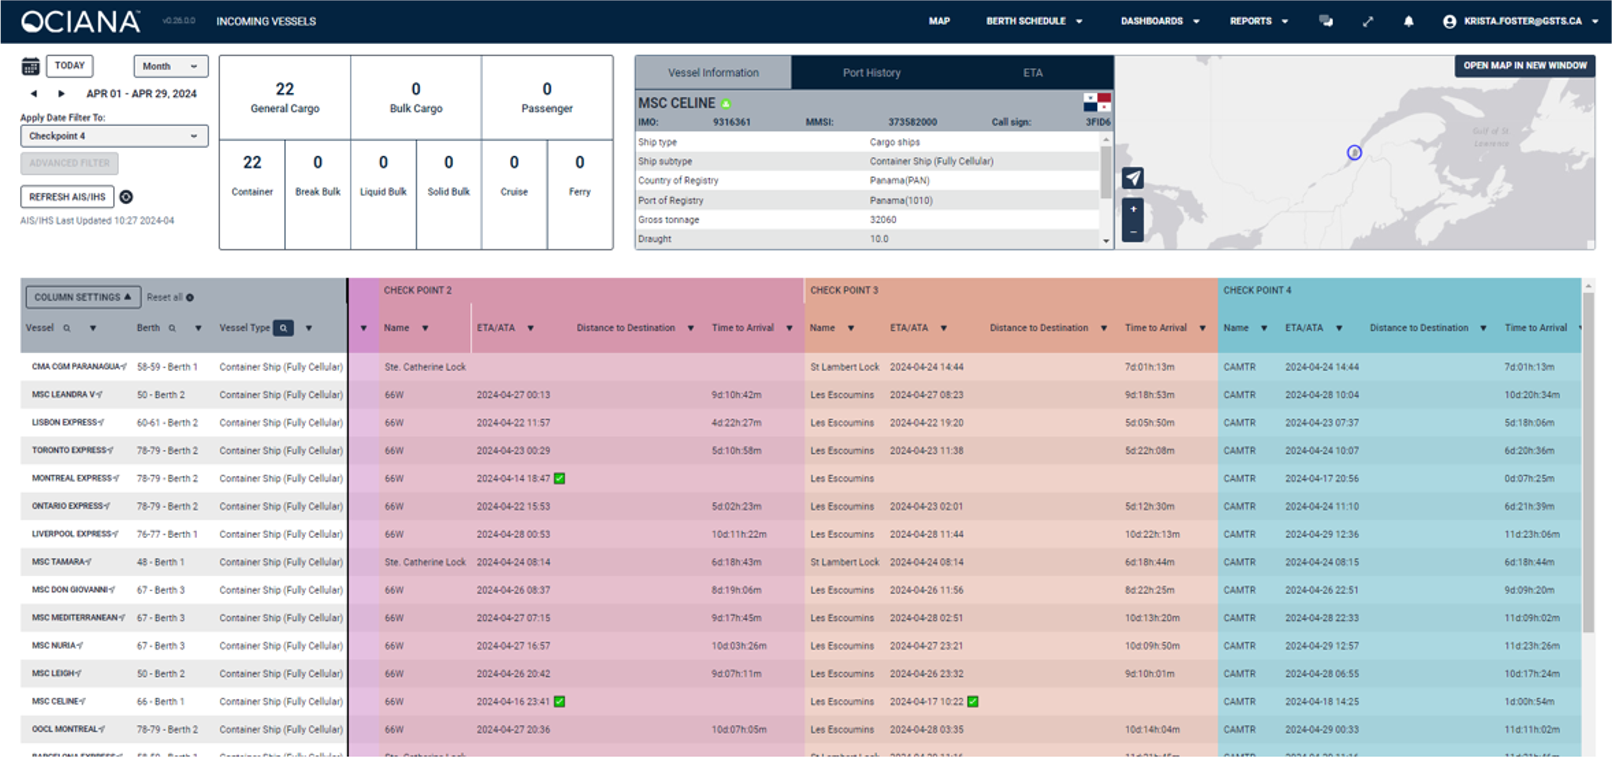
Task: Expand the Checkpoint 4 date filter dropdown
Action: click(114, 136)
